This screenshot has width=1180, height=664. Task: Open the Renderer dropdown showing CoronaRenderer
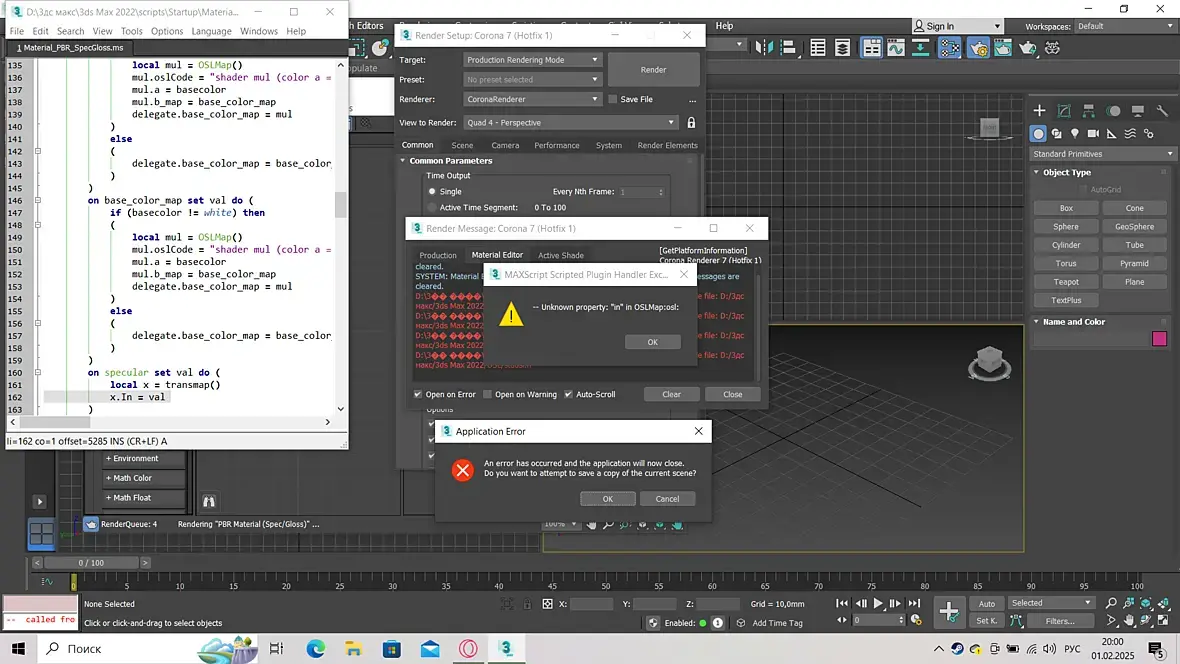(533, 99)
